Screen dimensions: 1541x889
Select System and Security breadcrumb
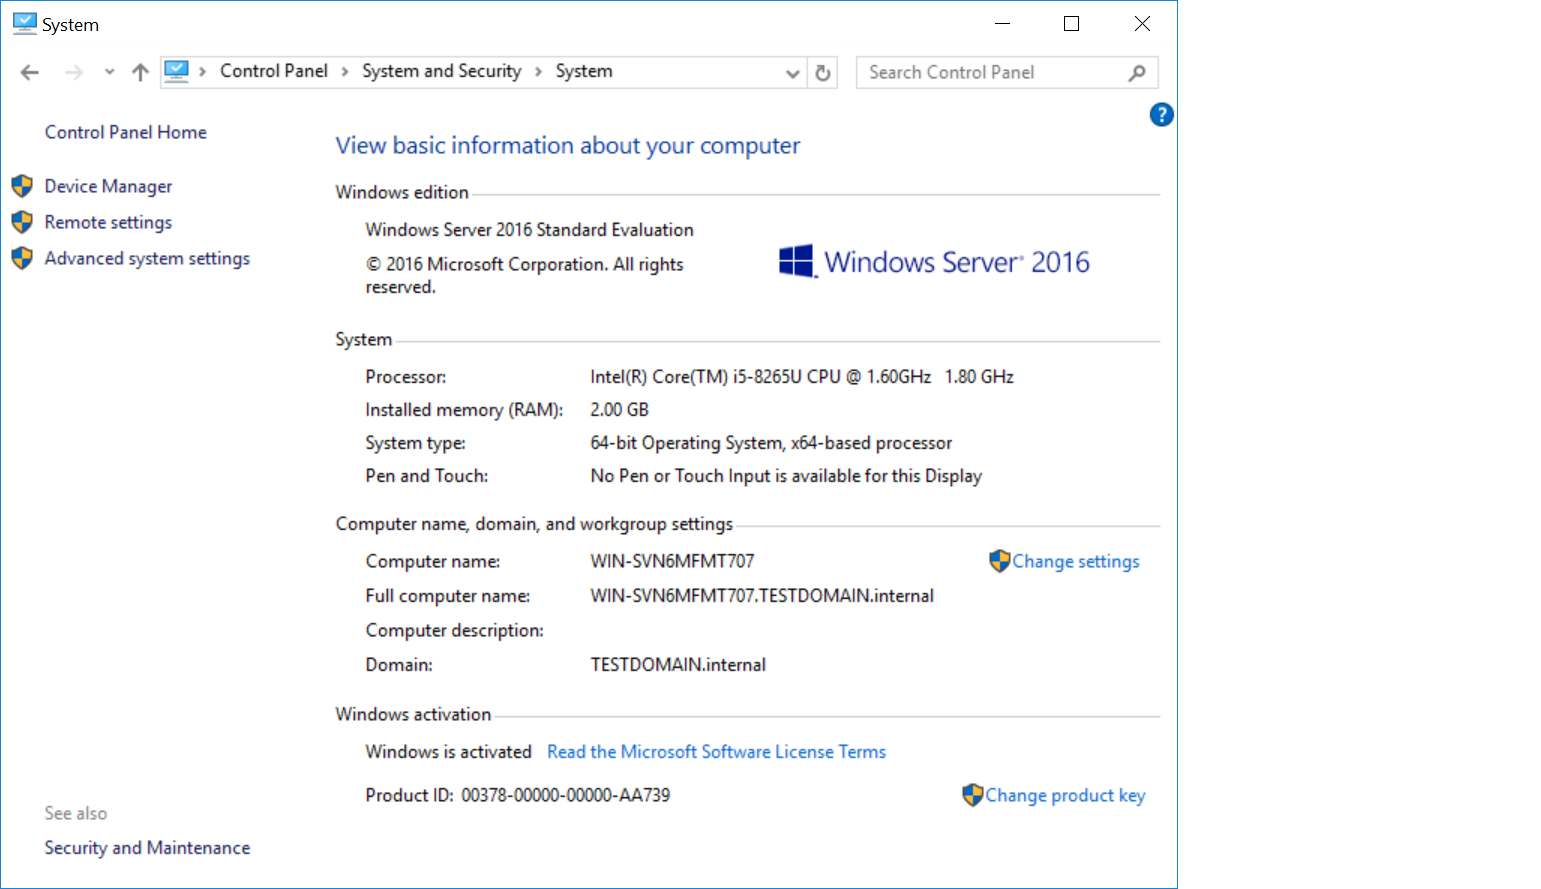click(441, 71)
